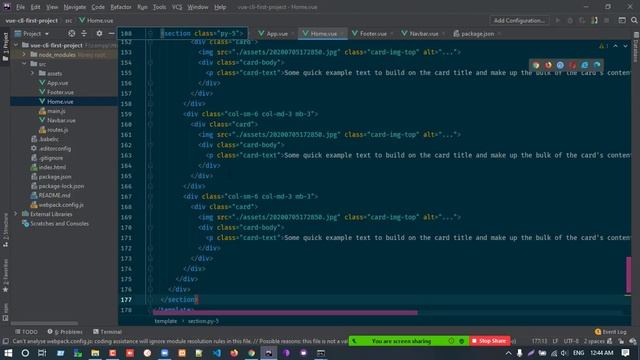Open Windows Start menu
The image size is (640, 360).
tap(8, 353)
